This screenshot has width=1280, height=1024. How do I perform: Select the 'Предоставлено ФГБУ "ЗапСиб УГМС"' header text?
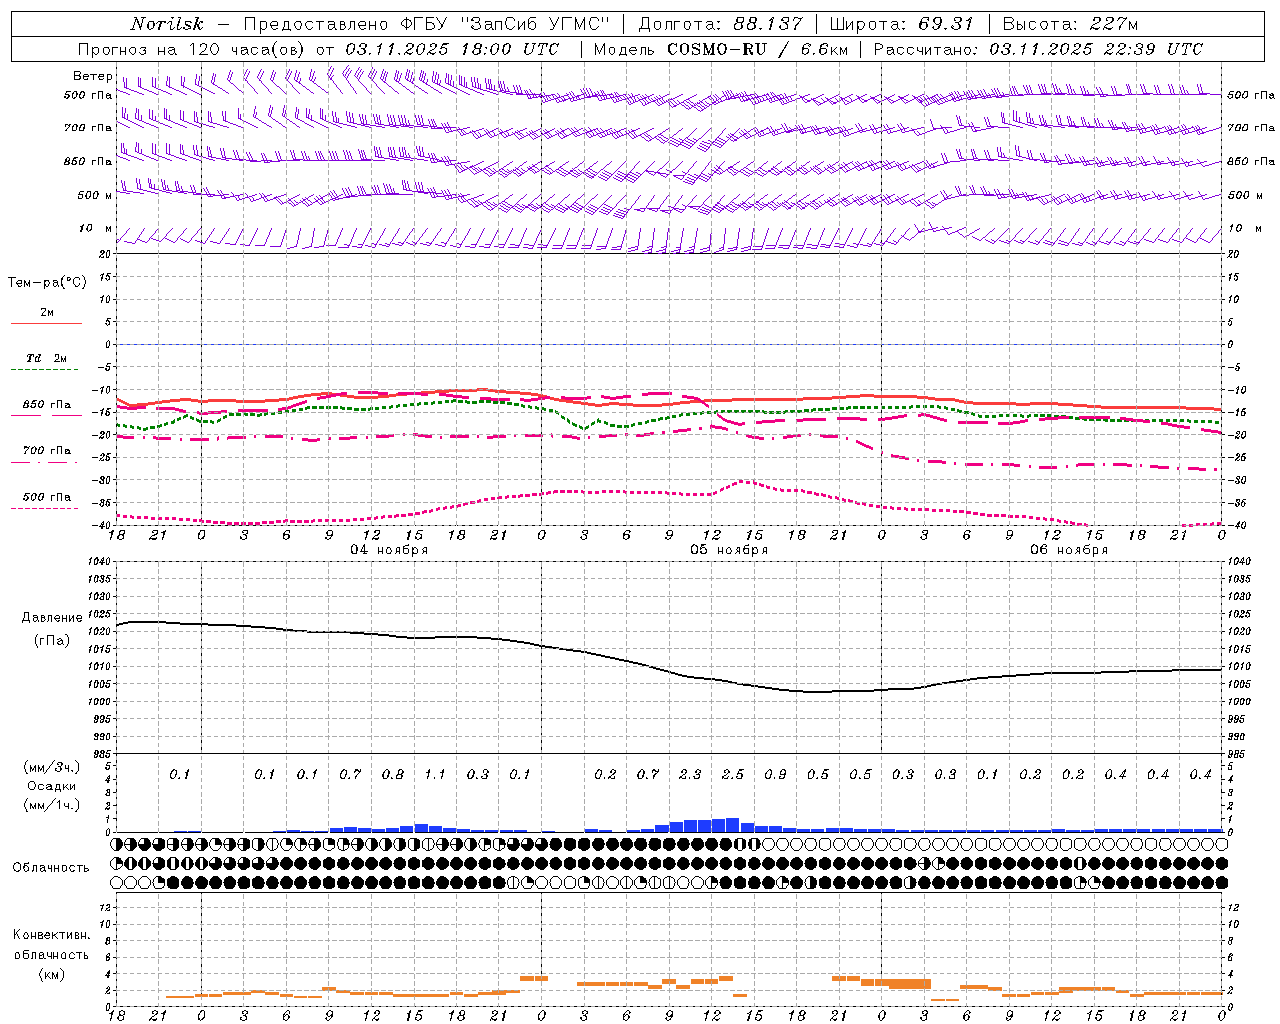coord(427,24)
